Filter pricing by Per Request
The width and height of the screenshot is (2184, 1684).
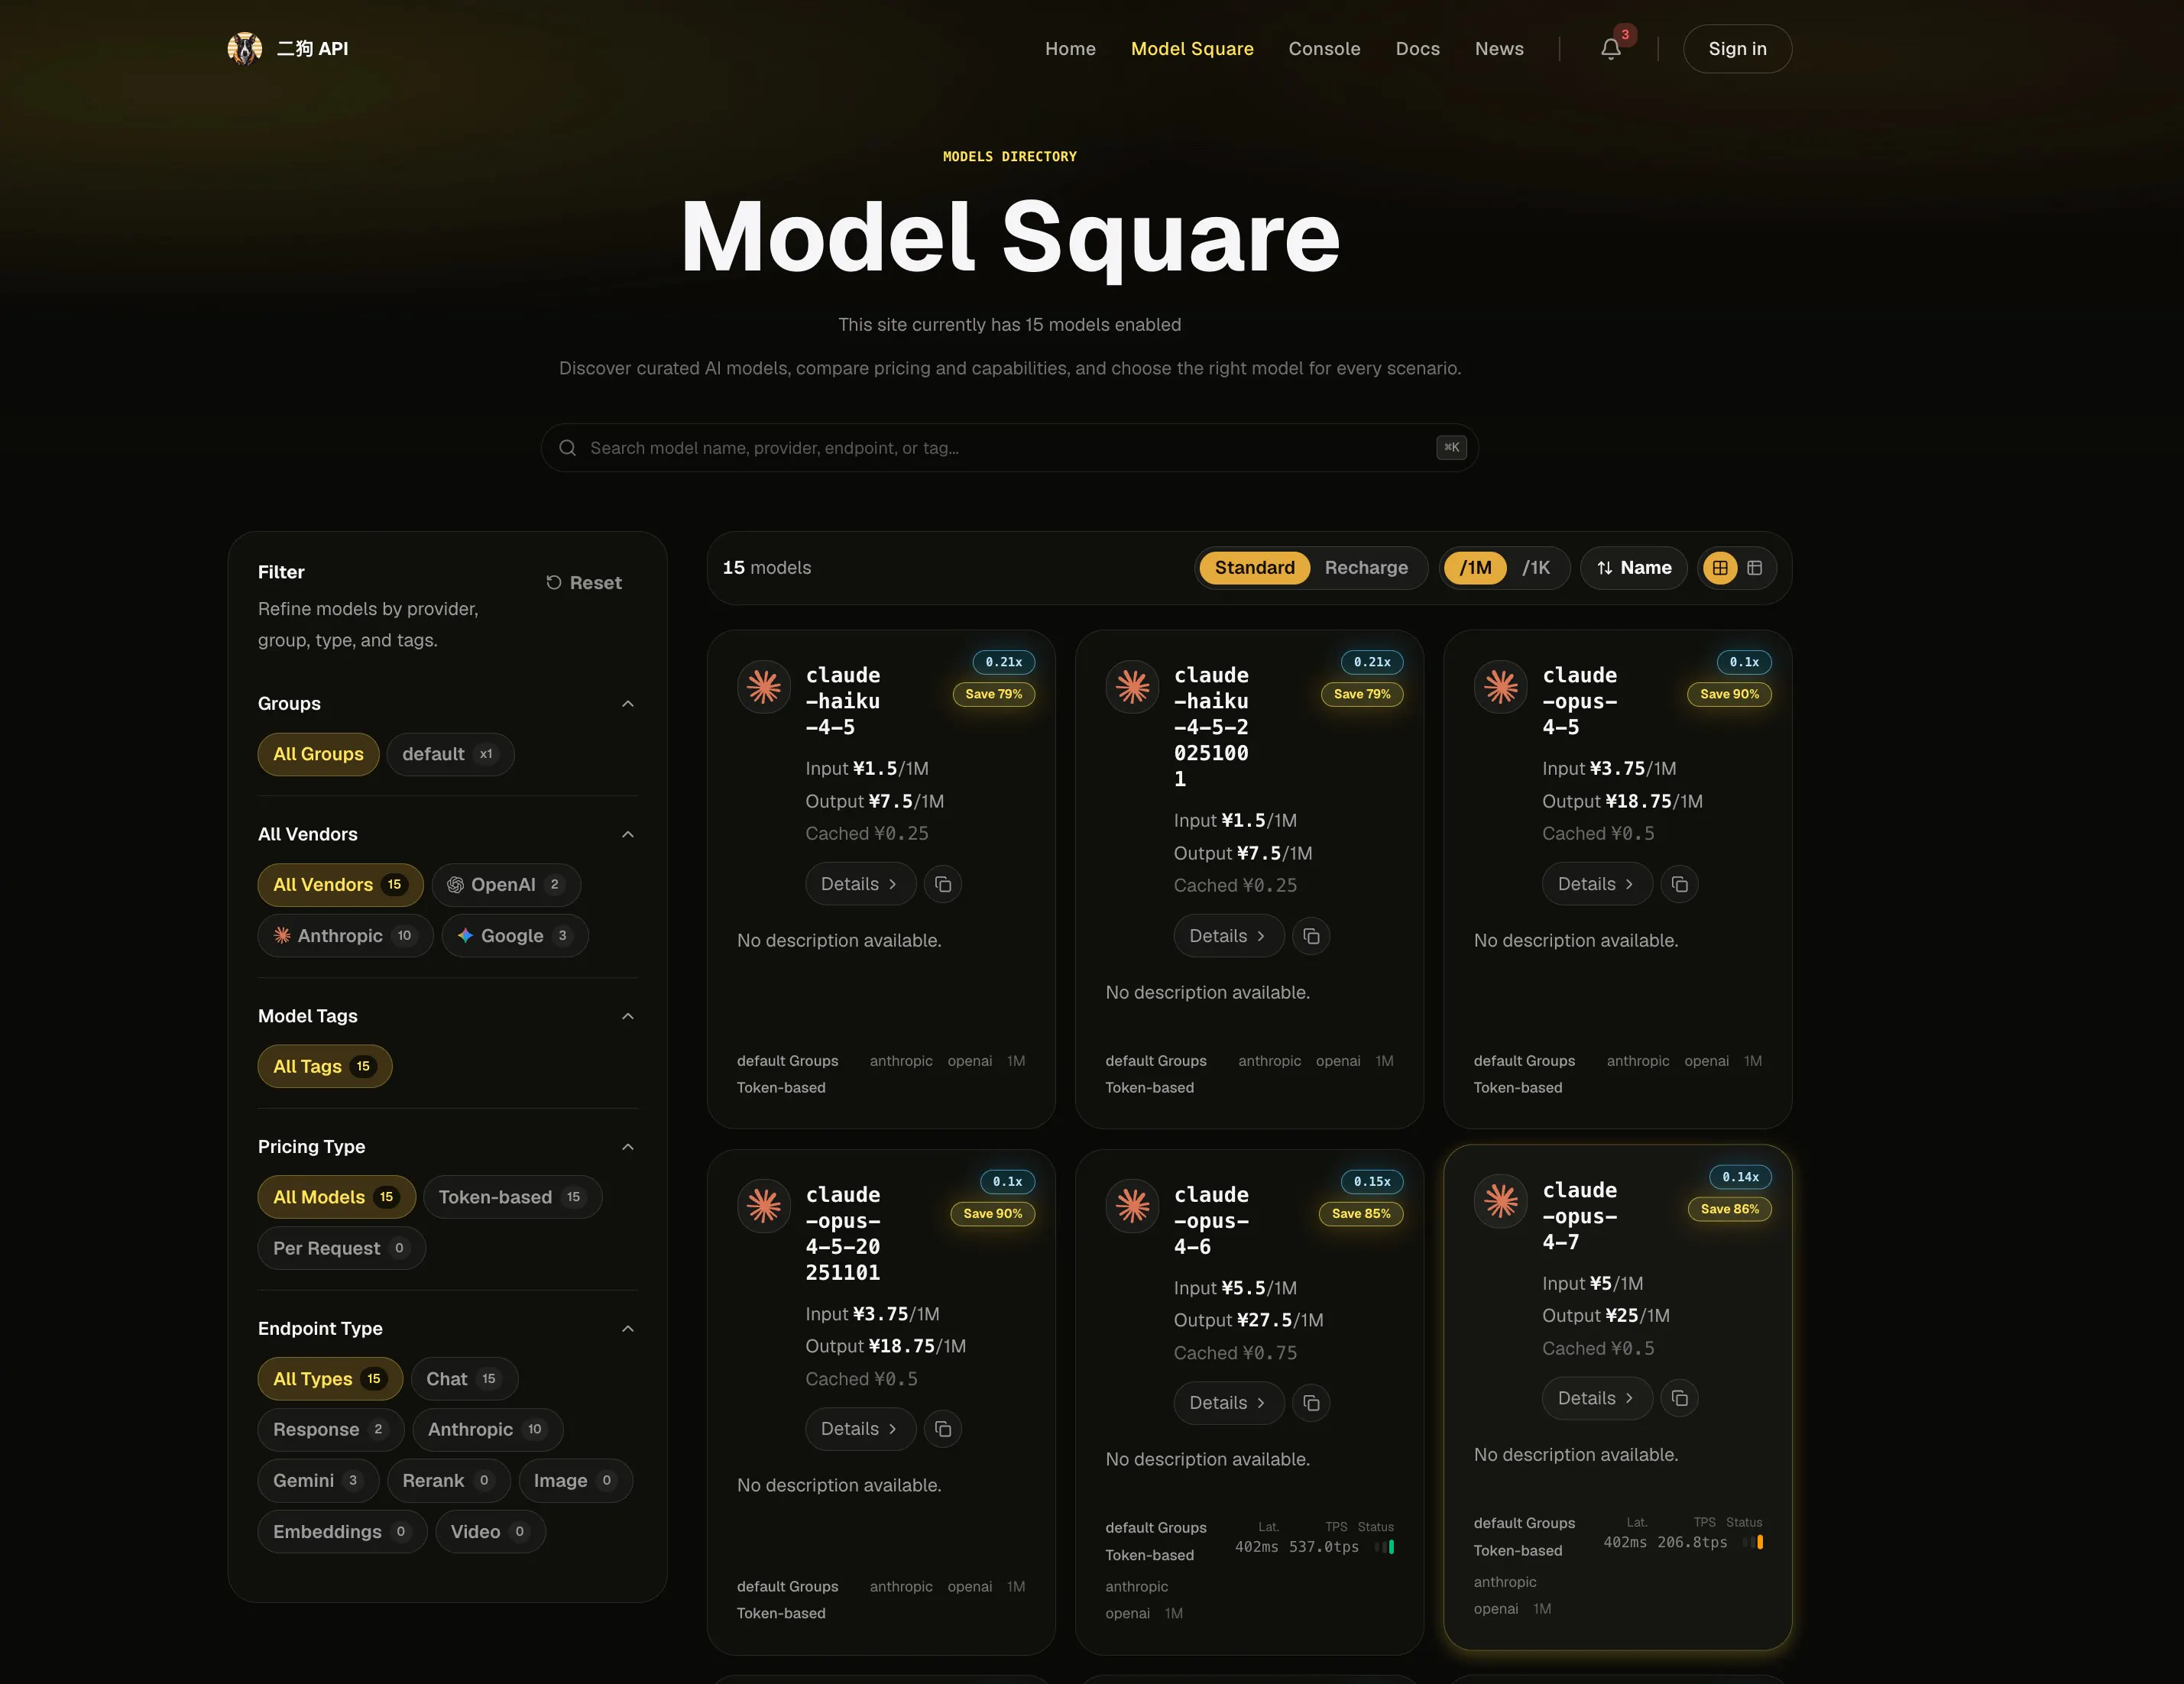pyautogui.click(x=341, y=1248)
